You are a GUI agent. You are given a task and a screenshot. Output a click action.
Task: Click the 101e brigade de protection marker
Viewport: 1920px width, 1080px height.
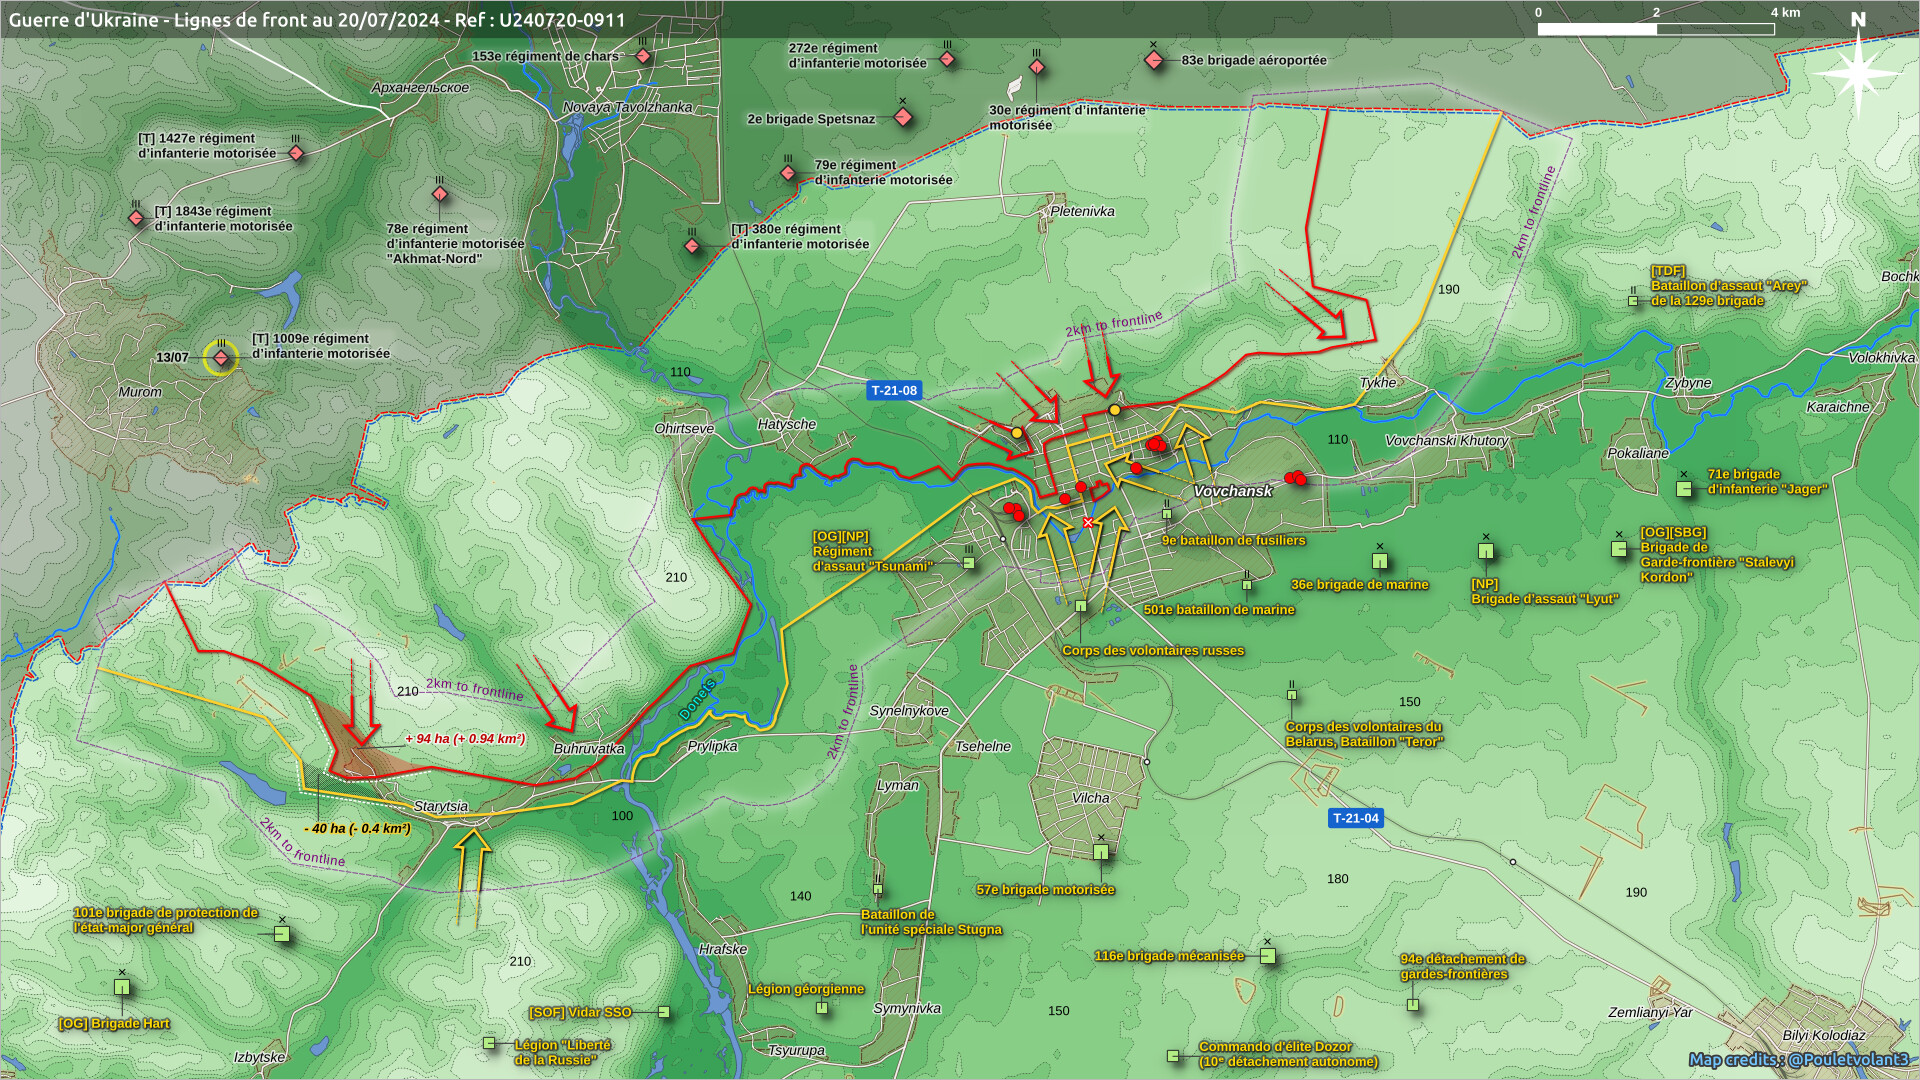point(282,934)
